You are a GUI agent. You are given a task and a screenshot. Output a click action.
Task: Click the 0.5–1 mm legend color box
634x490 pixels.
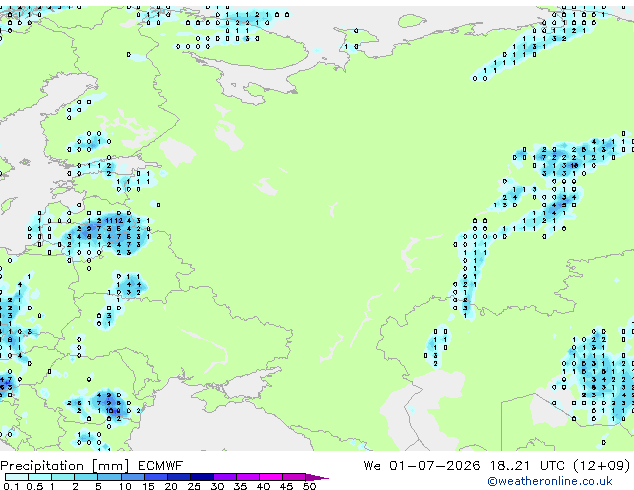40,477
